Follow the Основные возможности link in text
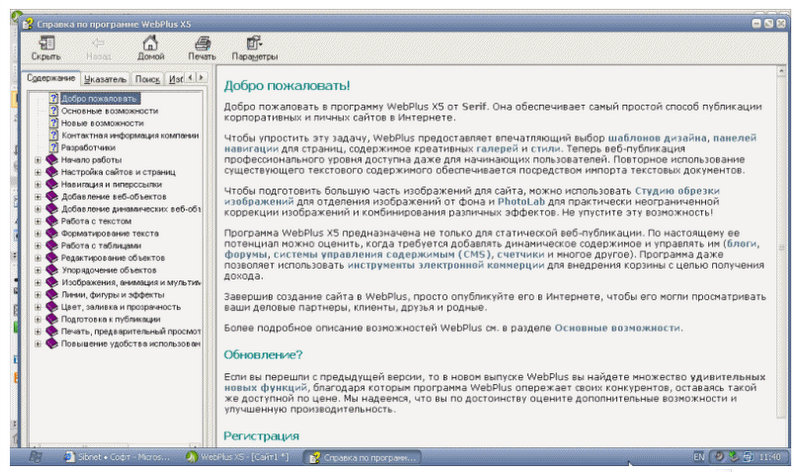Screen dimensions: 800x472 tap(617, 328)
